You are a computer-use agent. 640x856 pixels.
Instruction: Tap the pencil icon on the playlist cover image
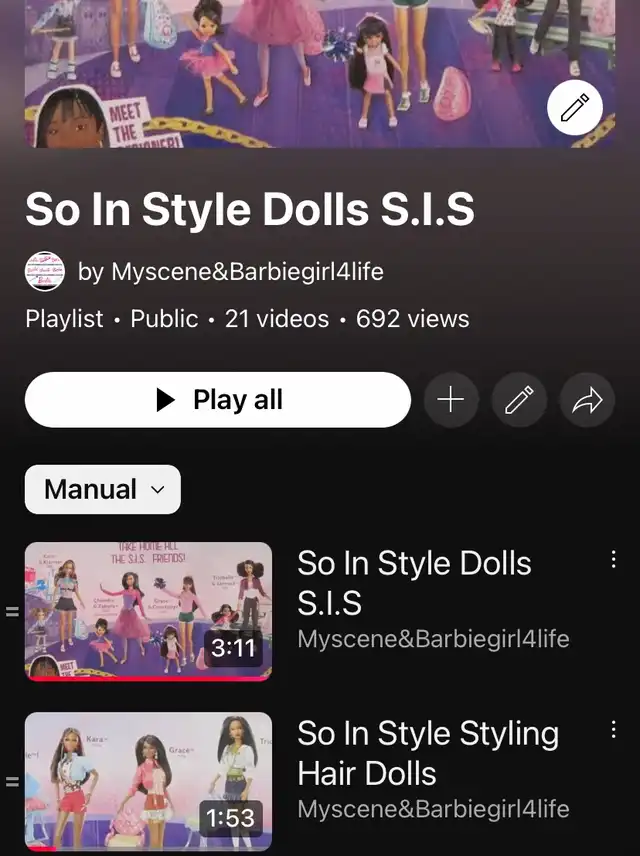pos(575,109)
